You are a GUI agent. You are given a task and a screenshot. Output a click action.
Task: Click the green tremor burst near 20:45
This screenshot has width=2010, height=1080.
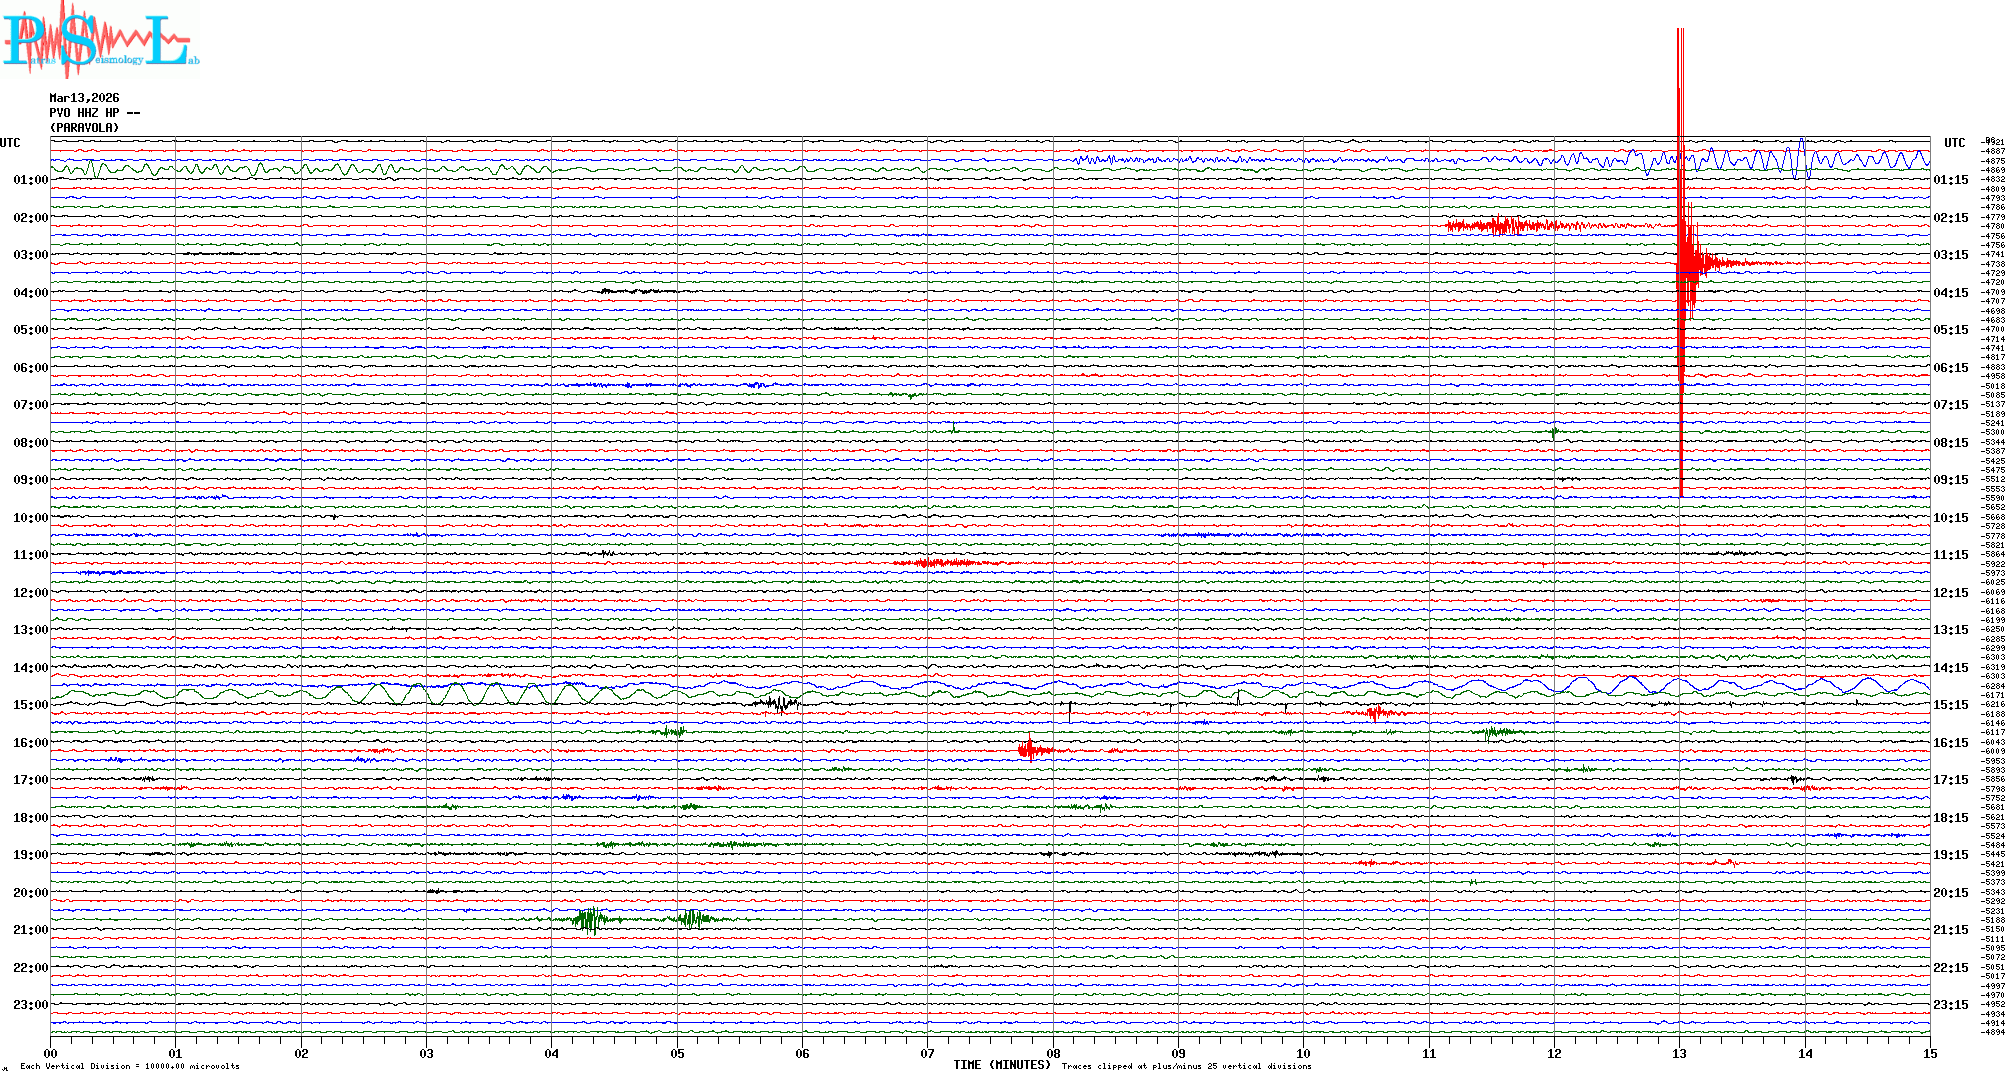click(x=590, y=919)
